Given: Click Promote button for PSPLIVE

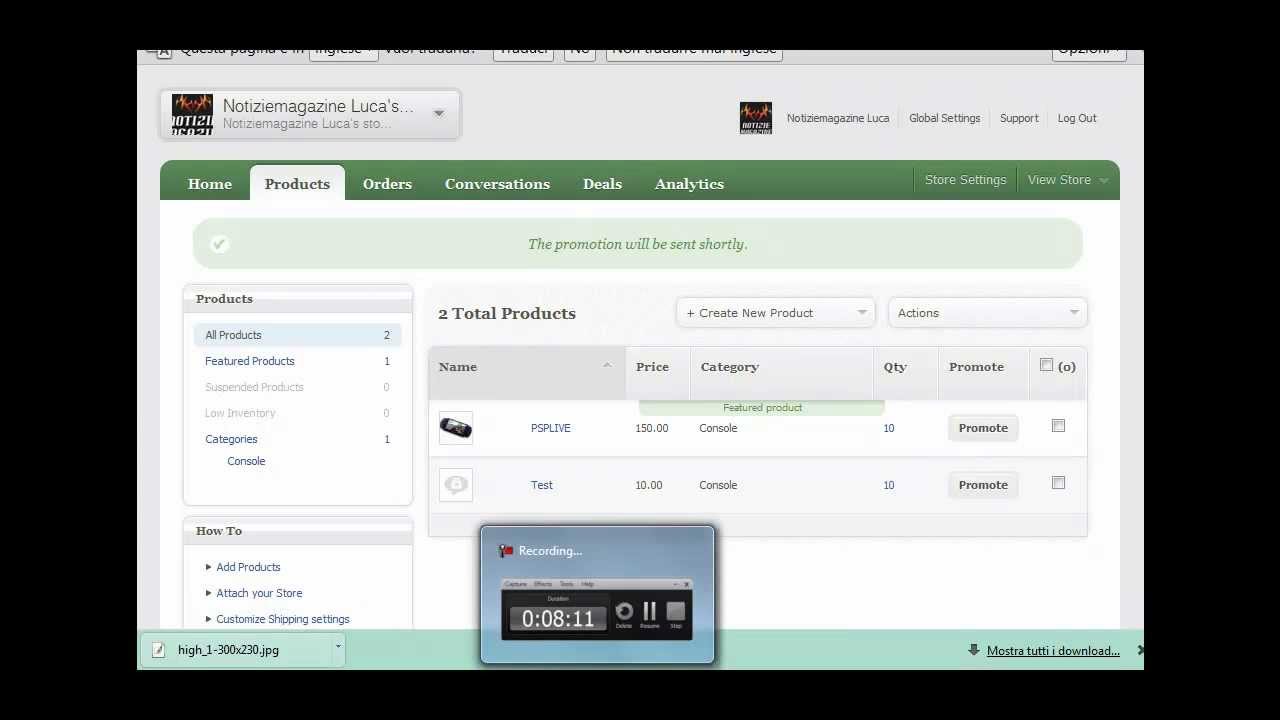Looking at the screenshot, I should (x=983, y=428).
